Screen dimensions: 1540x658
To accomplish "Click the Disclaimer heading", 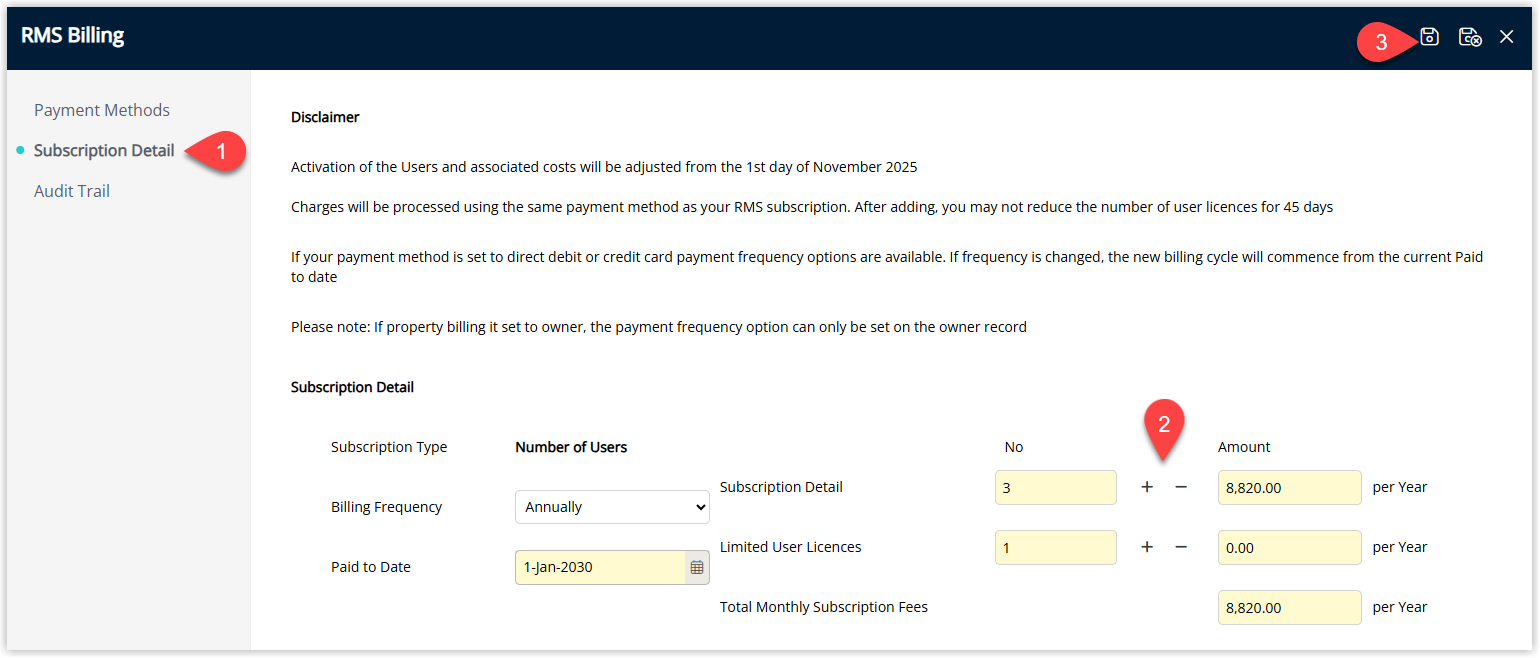I will pyautogui.click(x=325, y=117).
